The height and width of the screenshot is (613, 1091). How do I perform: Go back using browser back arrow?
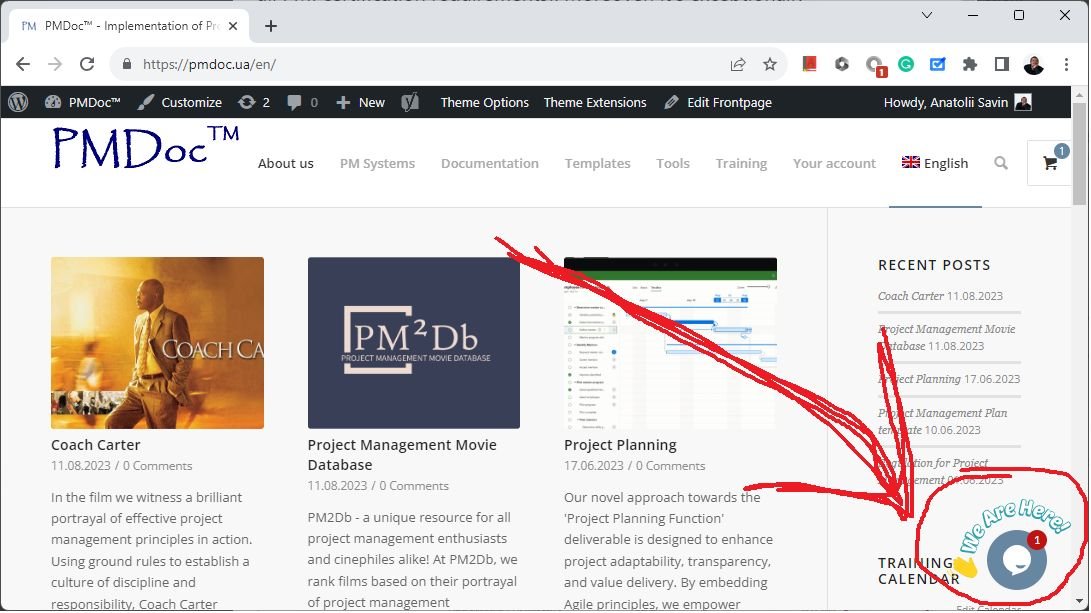pyautogui.click(x=23, y=64)
